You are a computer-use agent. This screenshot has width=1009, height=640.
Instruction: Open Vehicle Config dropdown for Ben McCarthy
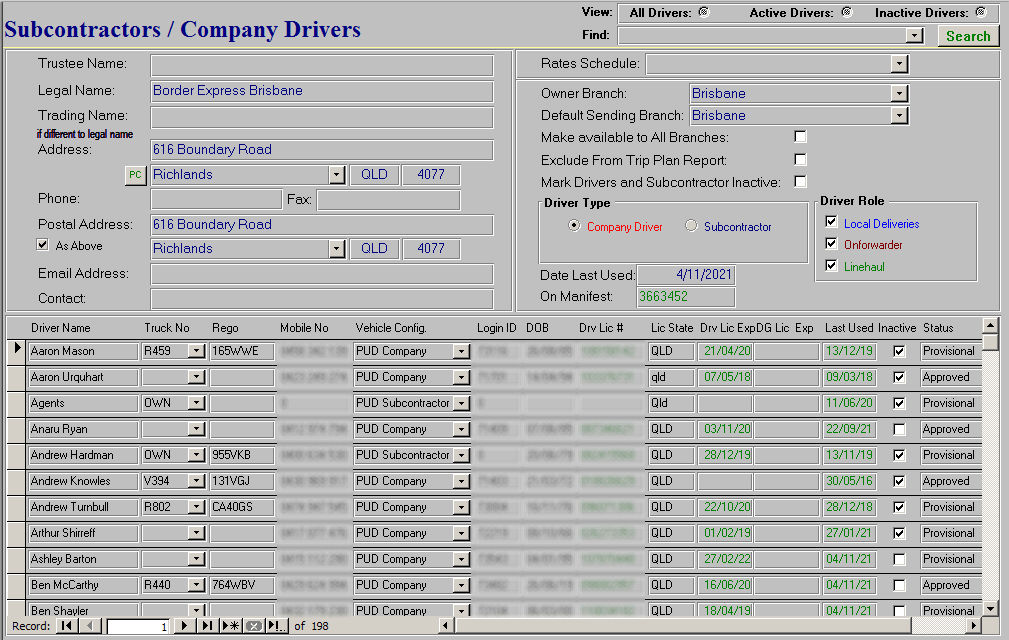461,585
